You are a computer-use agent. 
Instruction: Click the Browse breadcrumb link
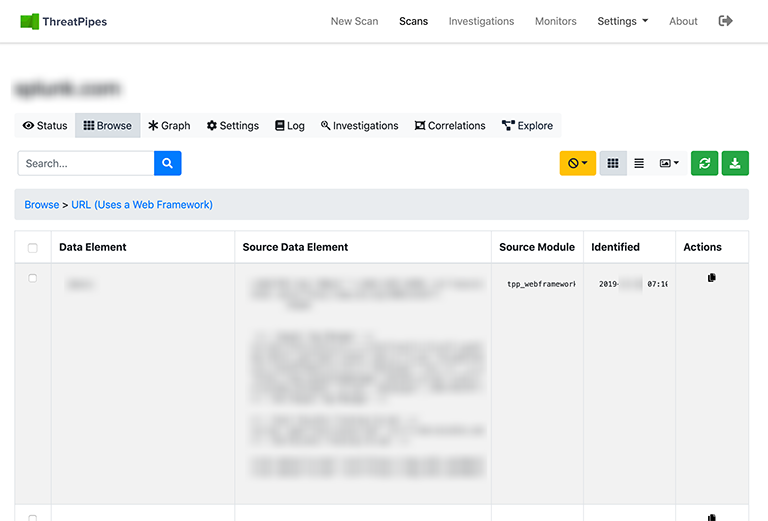(42, 205)
